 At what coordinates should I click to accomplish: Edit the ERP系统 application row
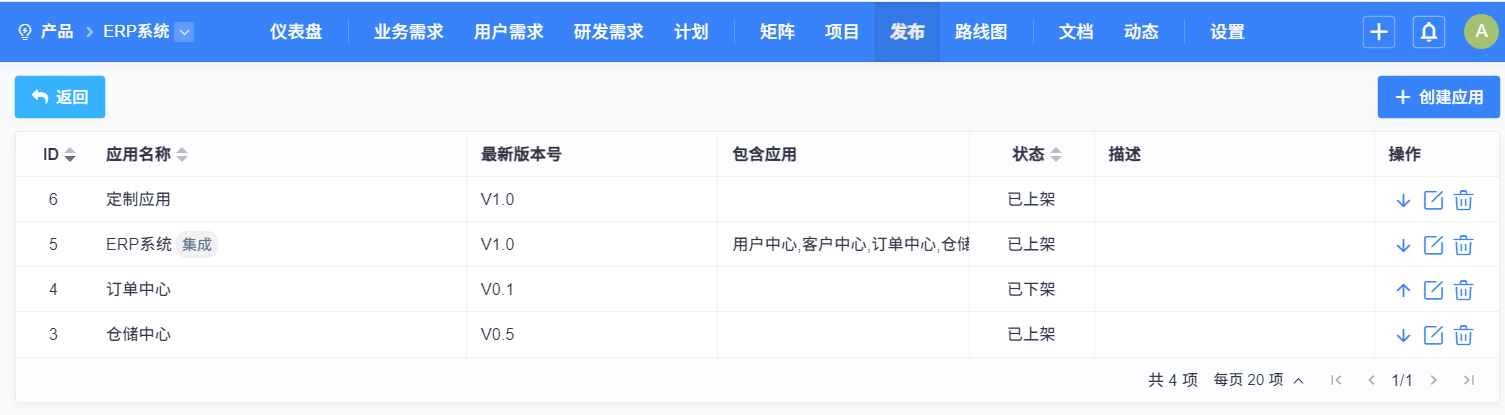(1433, 245)
